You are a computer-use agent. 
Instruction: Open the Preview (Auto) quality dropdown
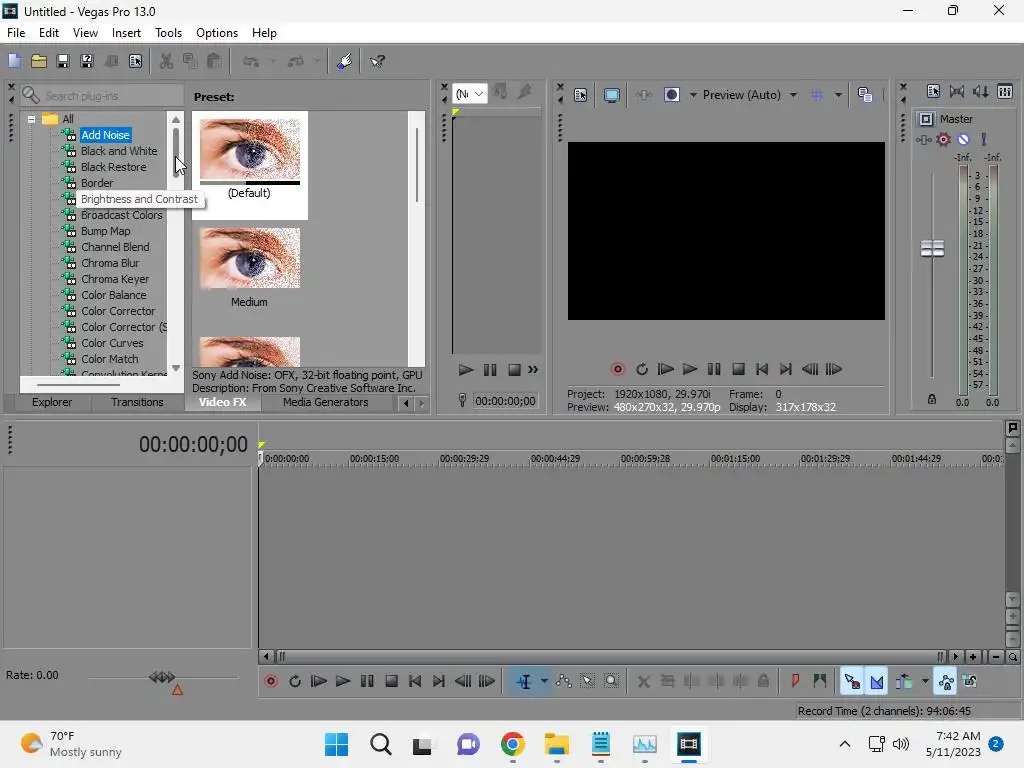[793, 95]
